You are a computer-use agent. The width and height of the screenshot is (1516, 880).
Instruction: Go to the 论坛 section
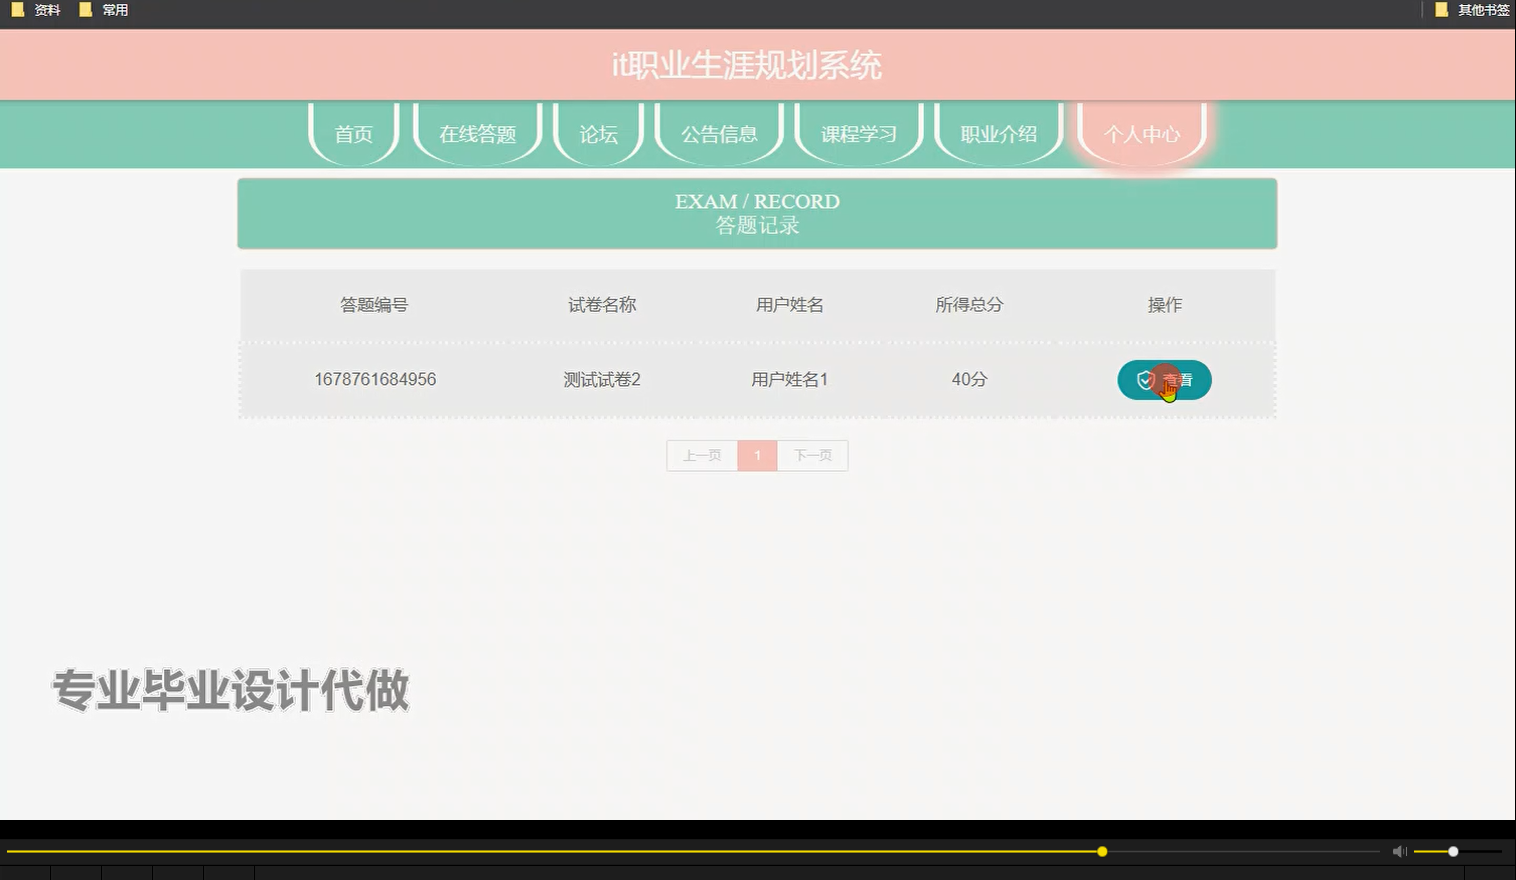[x=597, y=132]
